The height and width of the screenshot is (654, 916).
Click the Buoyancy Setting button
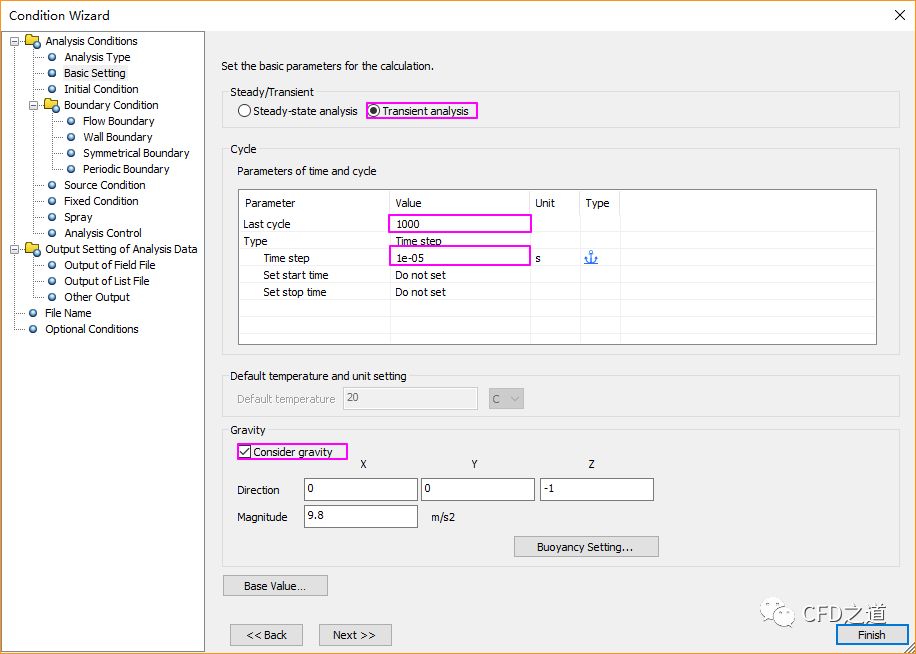pos(585,547)
